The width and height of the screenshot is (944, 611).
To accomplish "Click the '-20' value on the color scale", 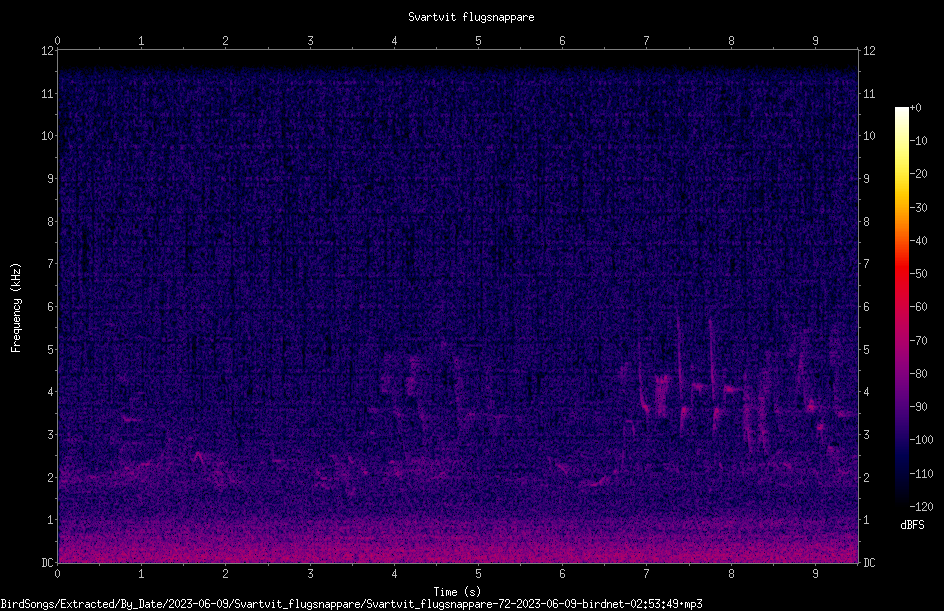I will click(918, 173).
